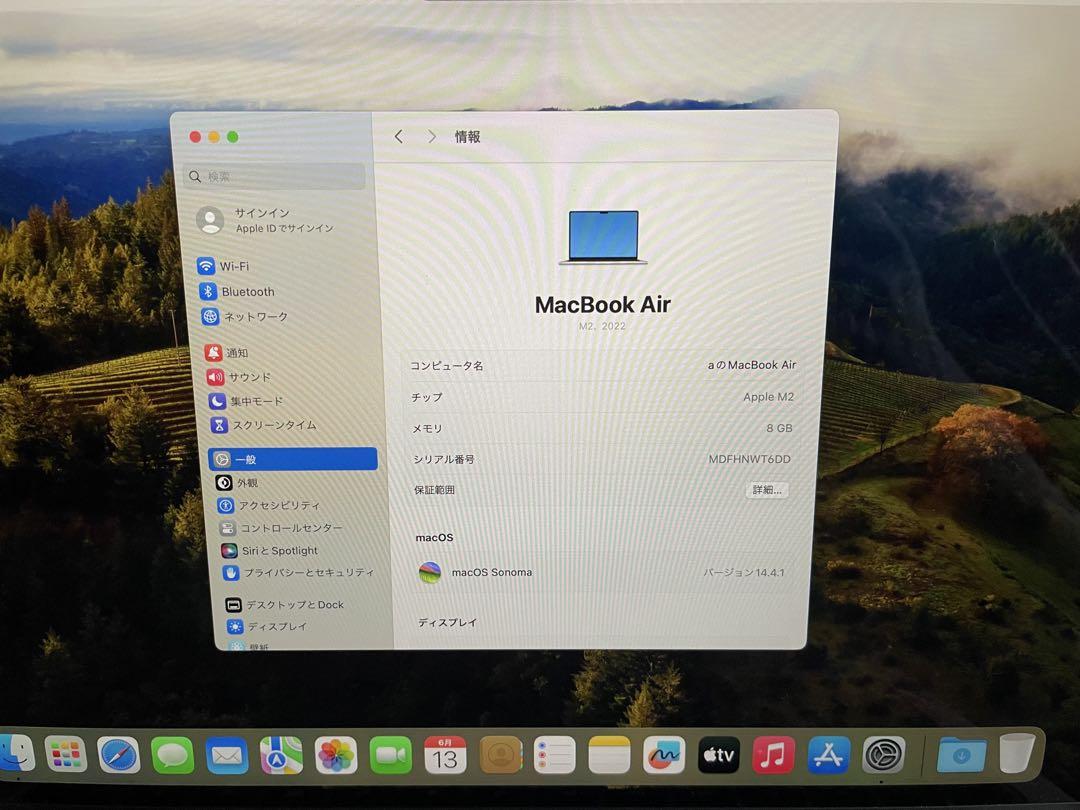This screenshot has height=810, width=1080.
Task: Open Trash from the Dock
Action: pyautogui.click(x=1017, y=754)
